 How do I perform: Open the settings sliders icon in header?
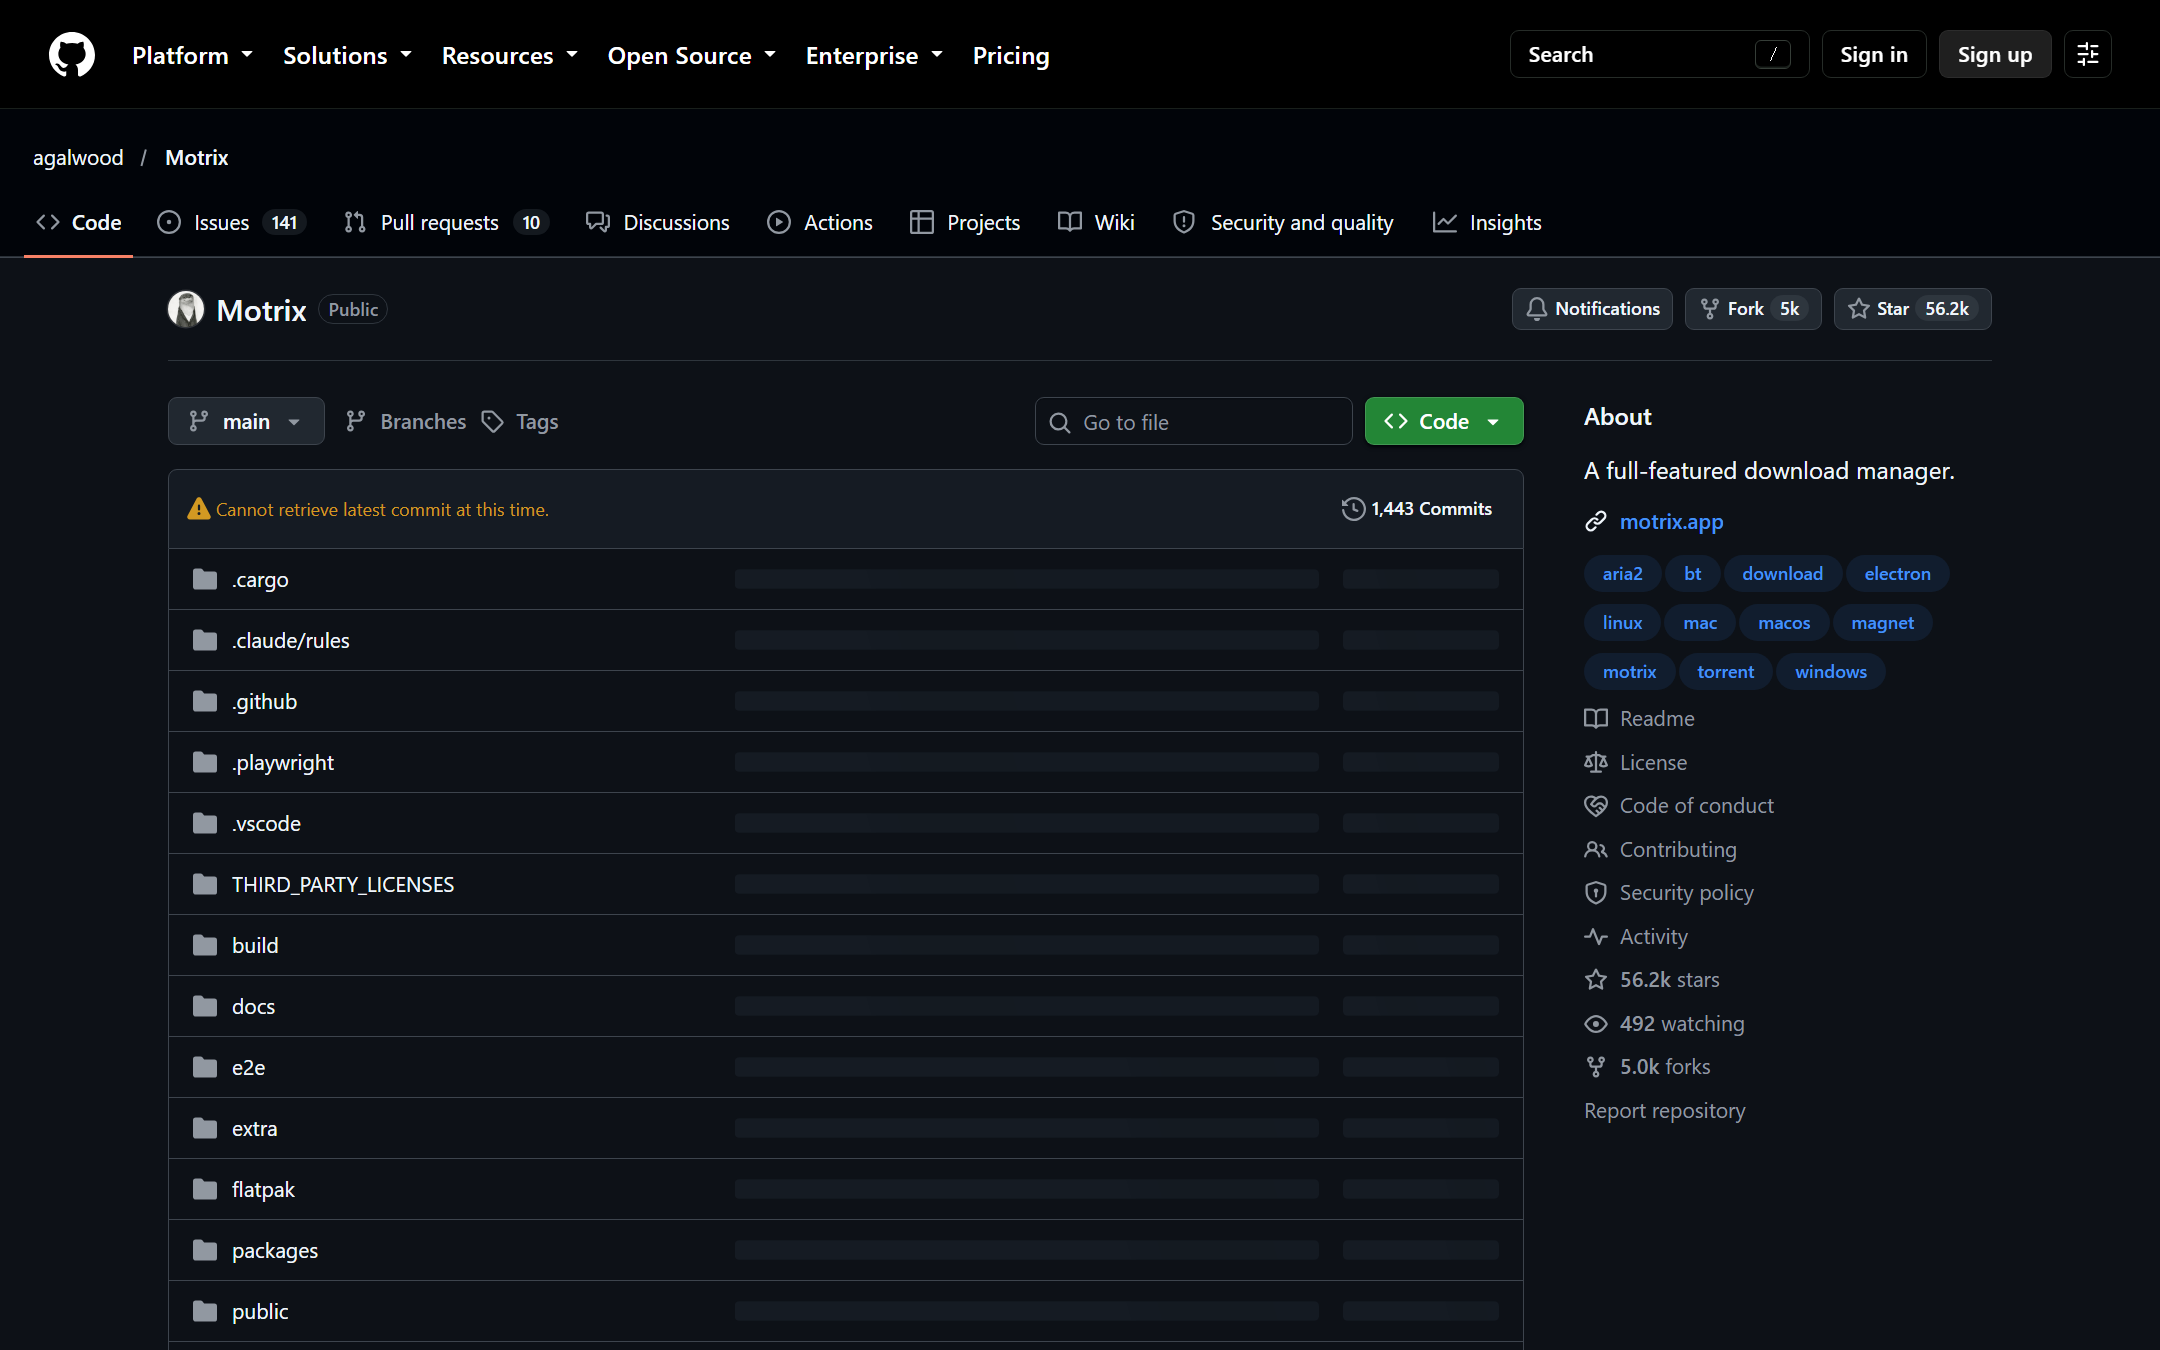pyautogui.click(x=2088, y=55)
